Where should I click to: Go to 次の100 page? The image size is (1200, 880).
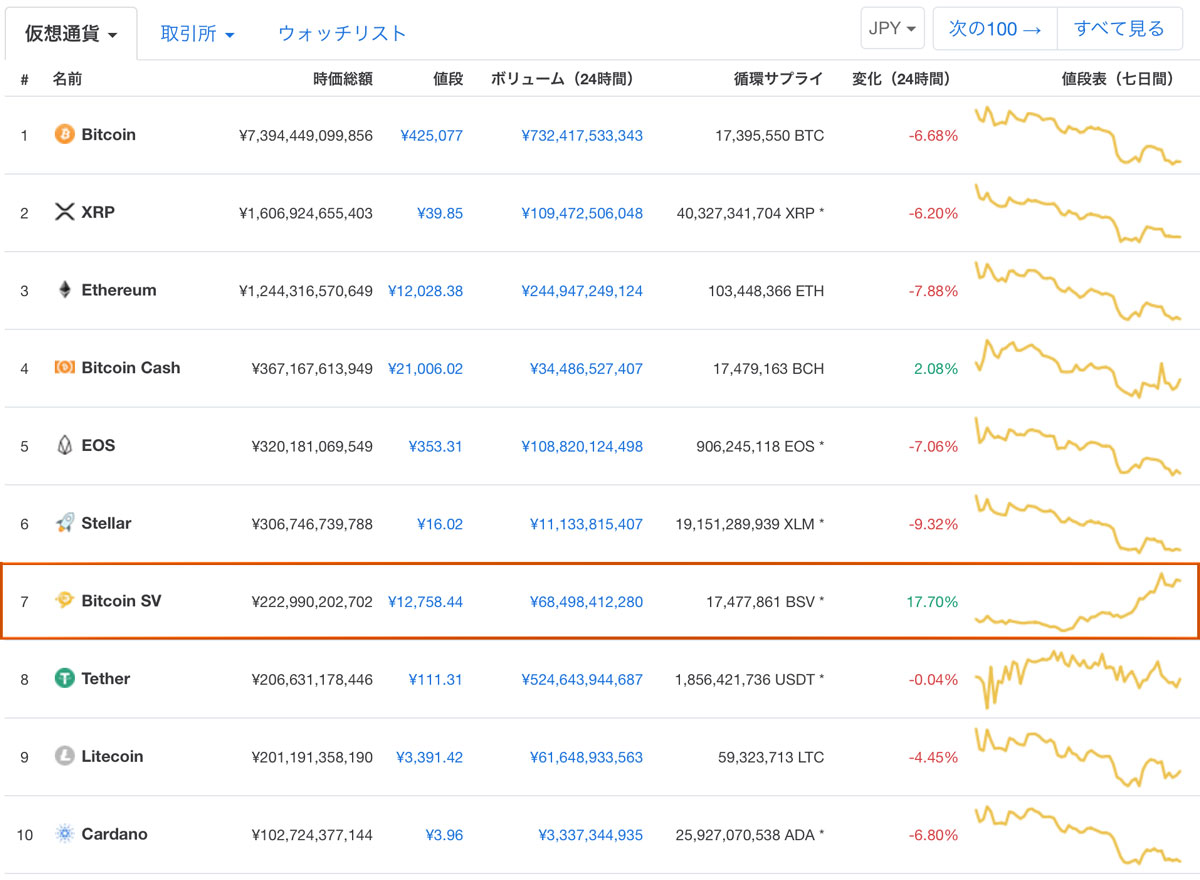[995, 29]
